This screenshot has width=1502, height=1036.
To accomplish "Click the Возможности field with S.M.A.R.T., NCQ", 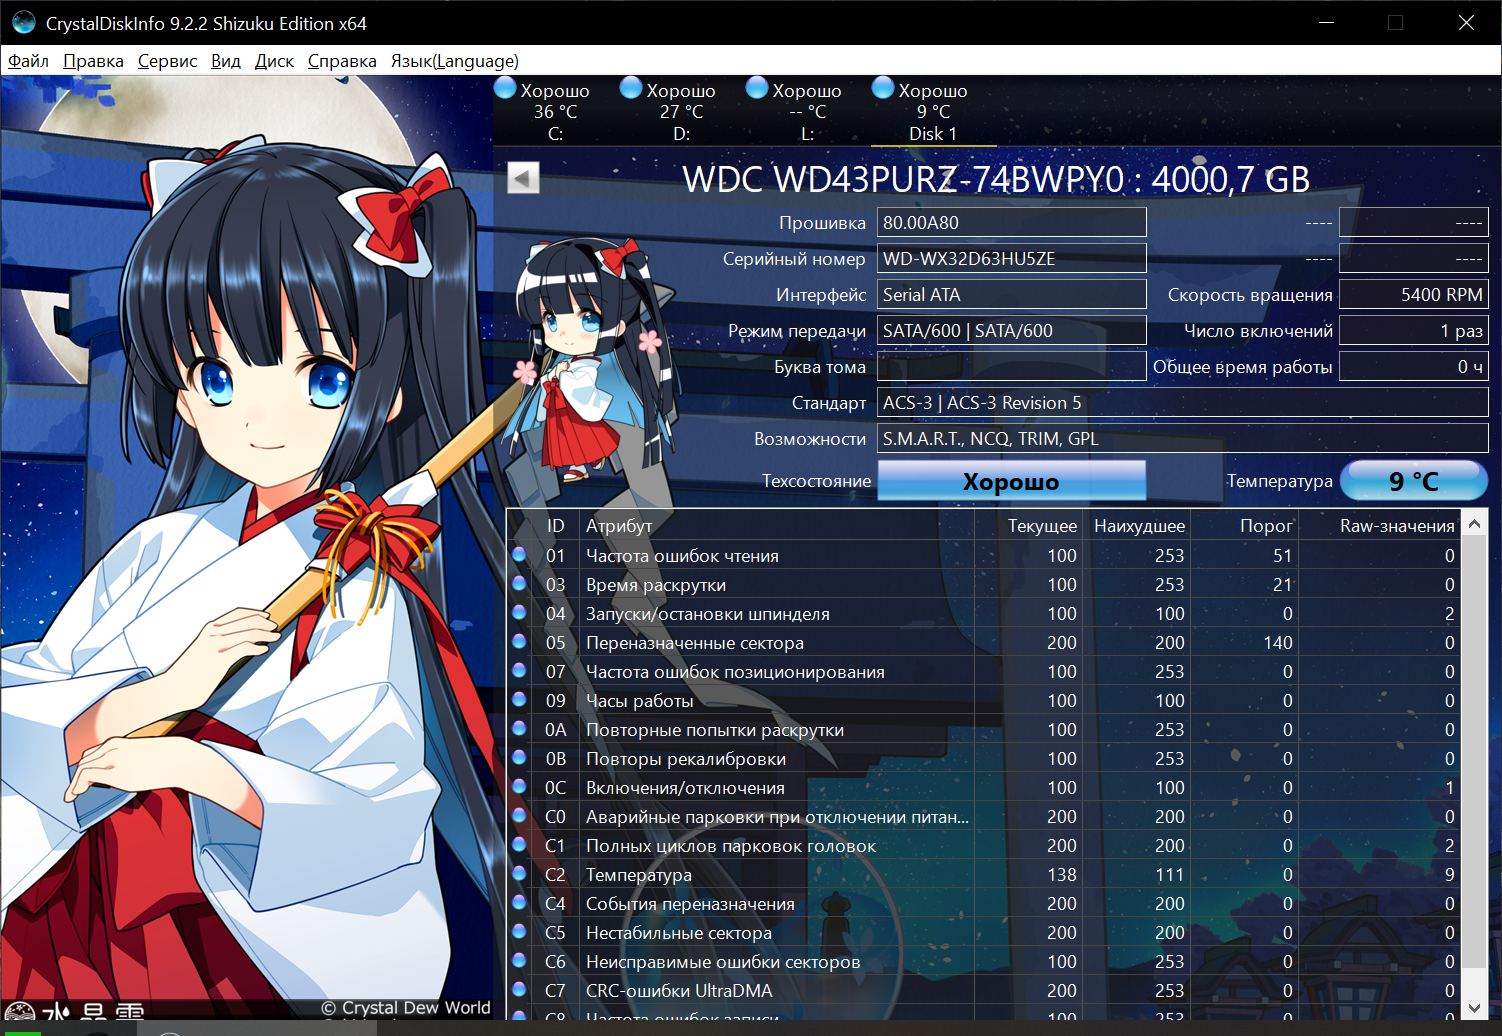I will tap(1182, 438).
